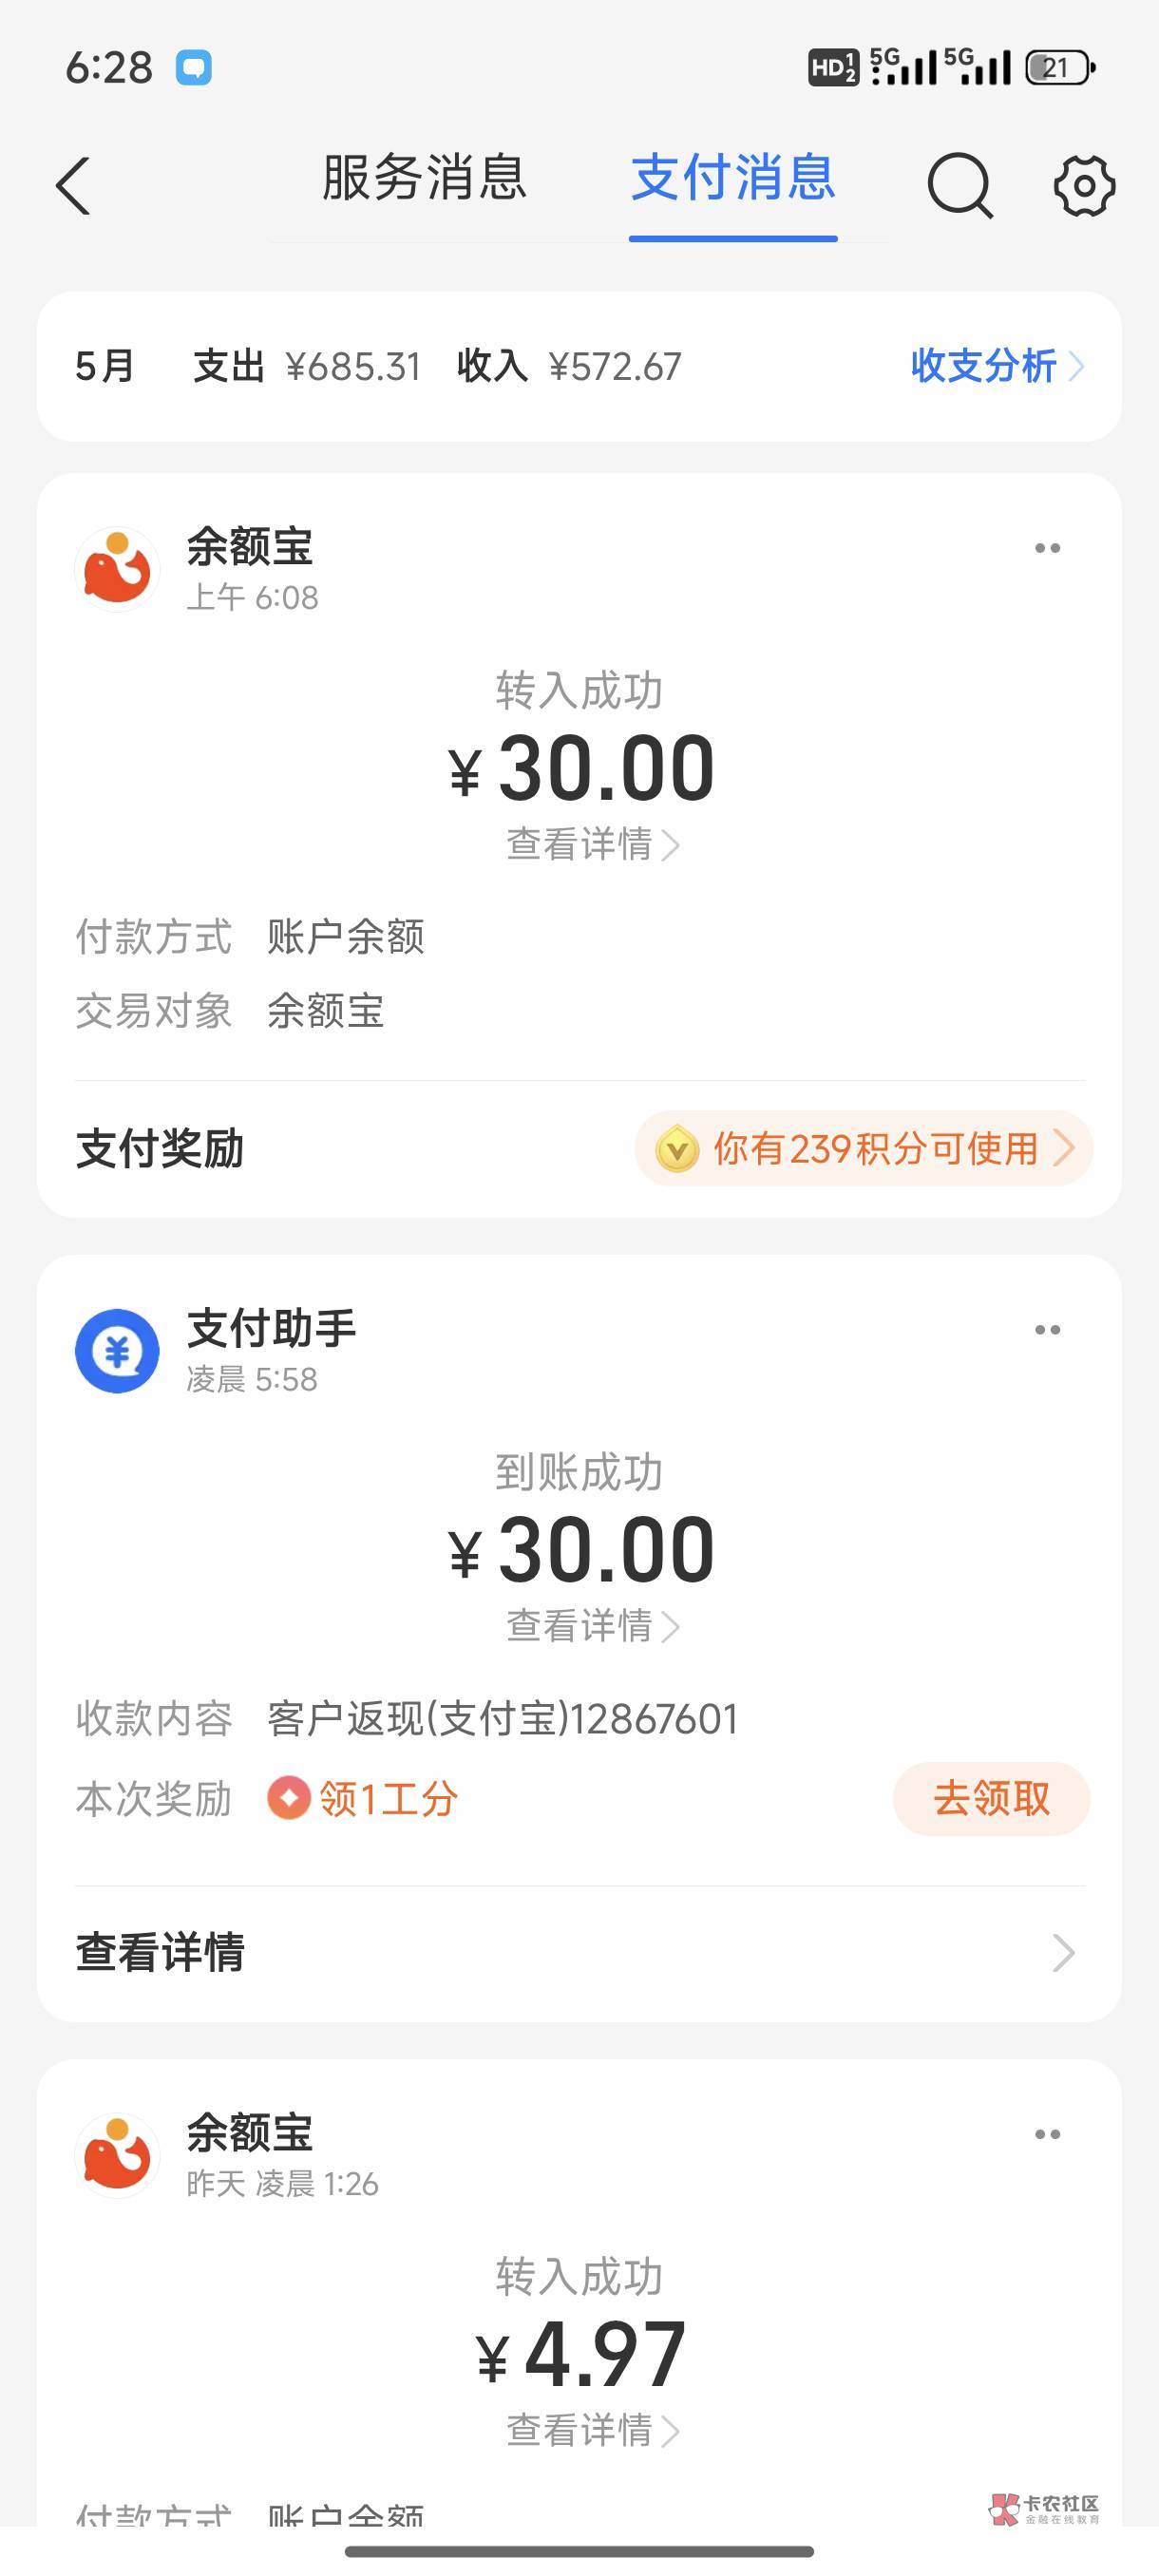
Task: Tap the 5月 monthly summary card
Action: point(400,366)
